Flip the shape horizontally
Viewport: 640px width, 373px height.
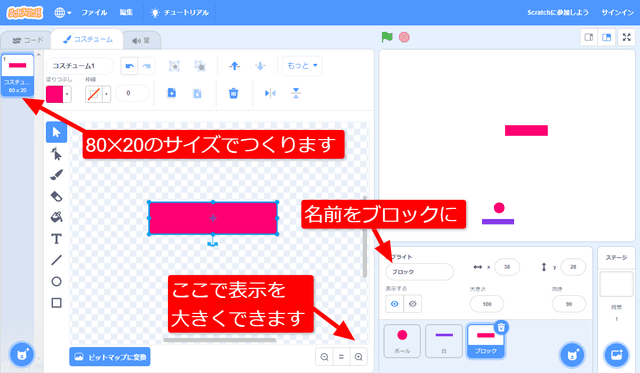(x=270, y=93)
